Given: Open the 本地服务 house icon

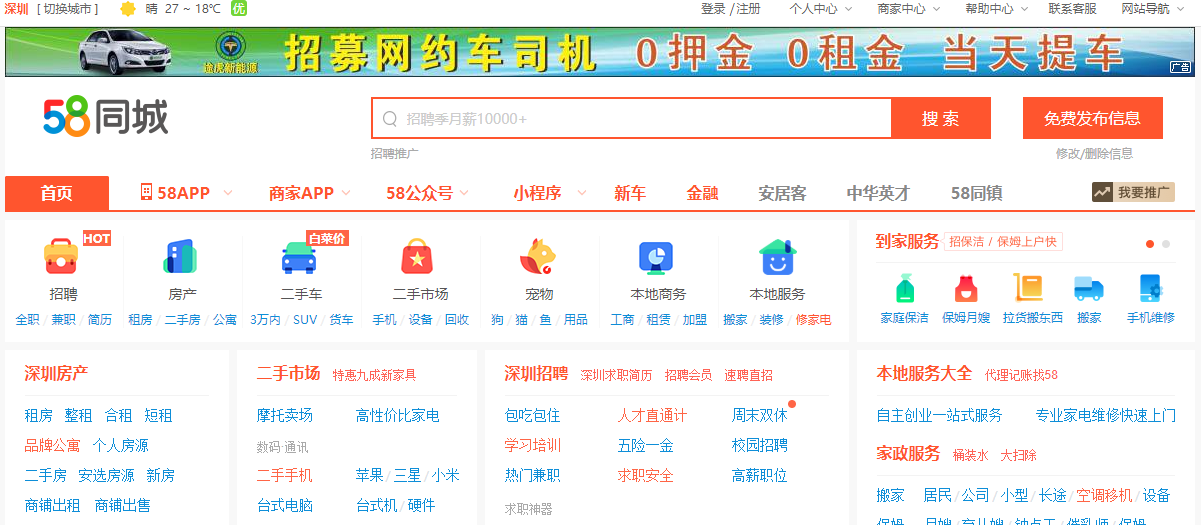Looking at the screenshot, I should point(777,257).
